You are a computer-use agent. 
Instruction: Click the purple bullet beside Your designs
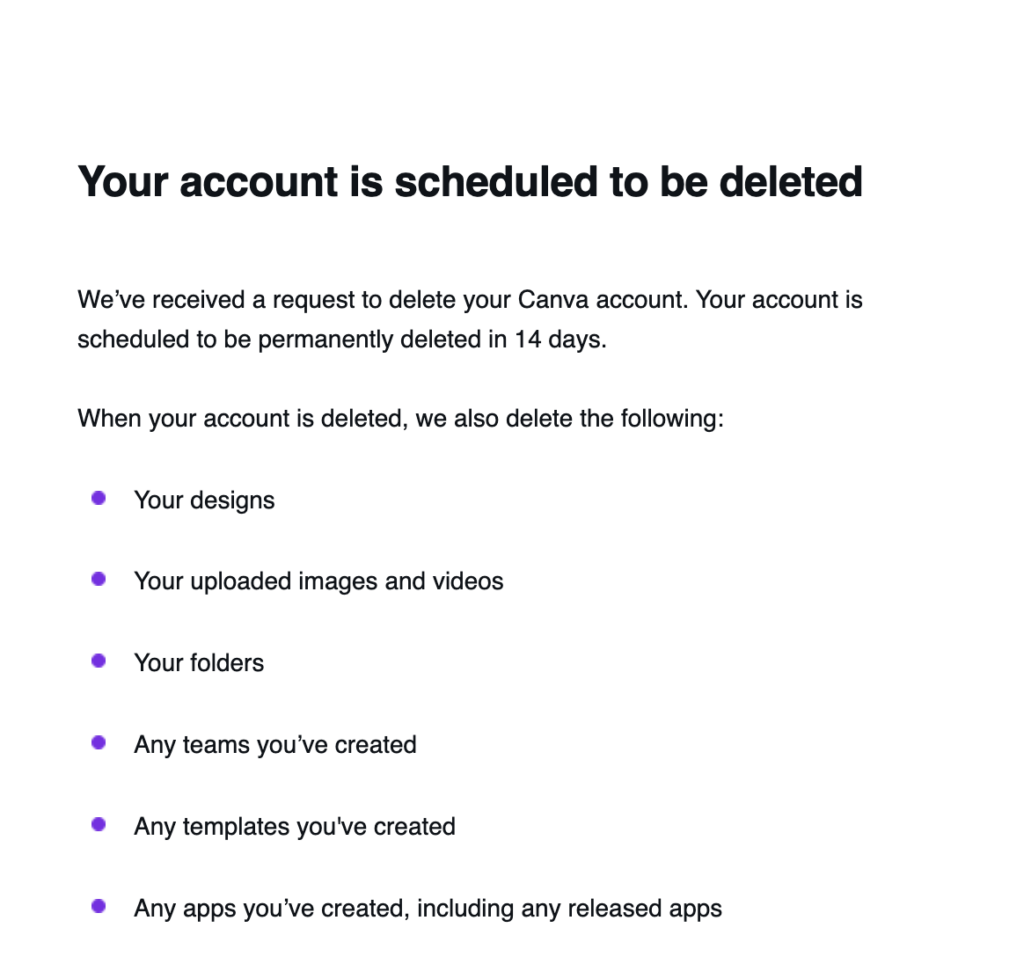click(x=98, y=498)
